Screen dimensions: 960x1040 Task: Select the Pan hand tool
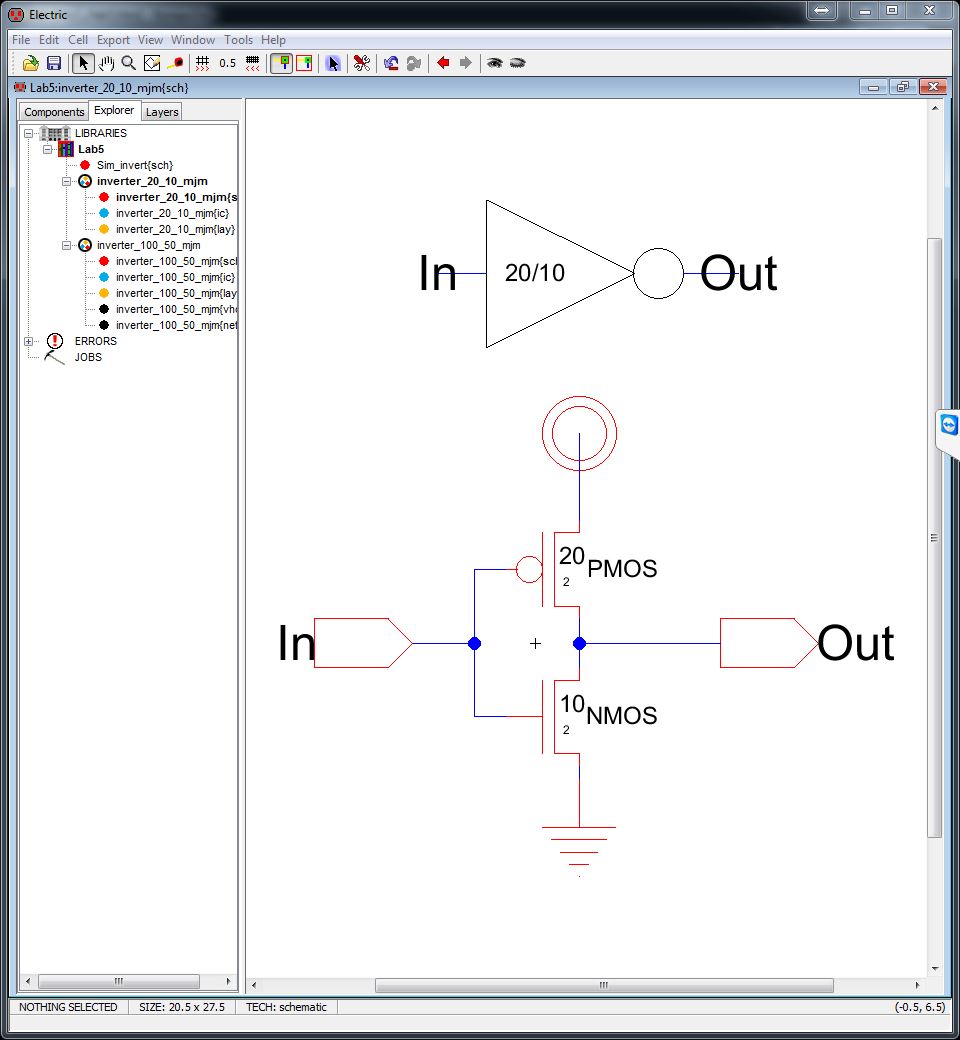point(106,63)
